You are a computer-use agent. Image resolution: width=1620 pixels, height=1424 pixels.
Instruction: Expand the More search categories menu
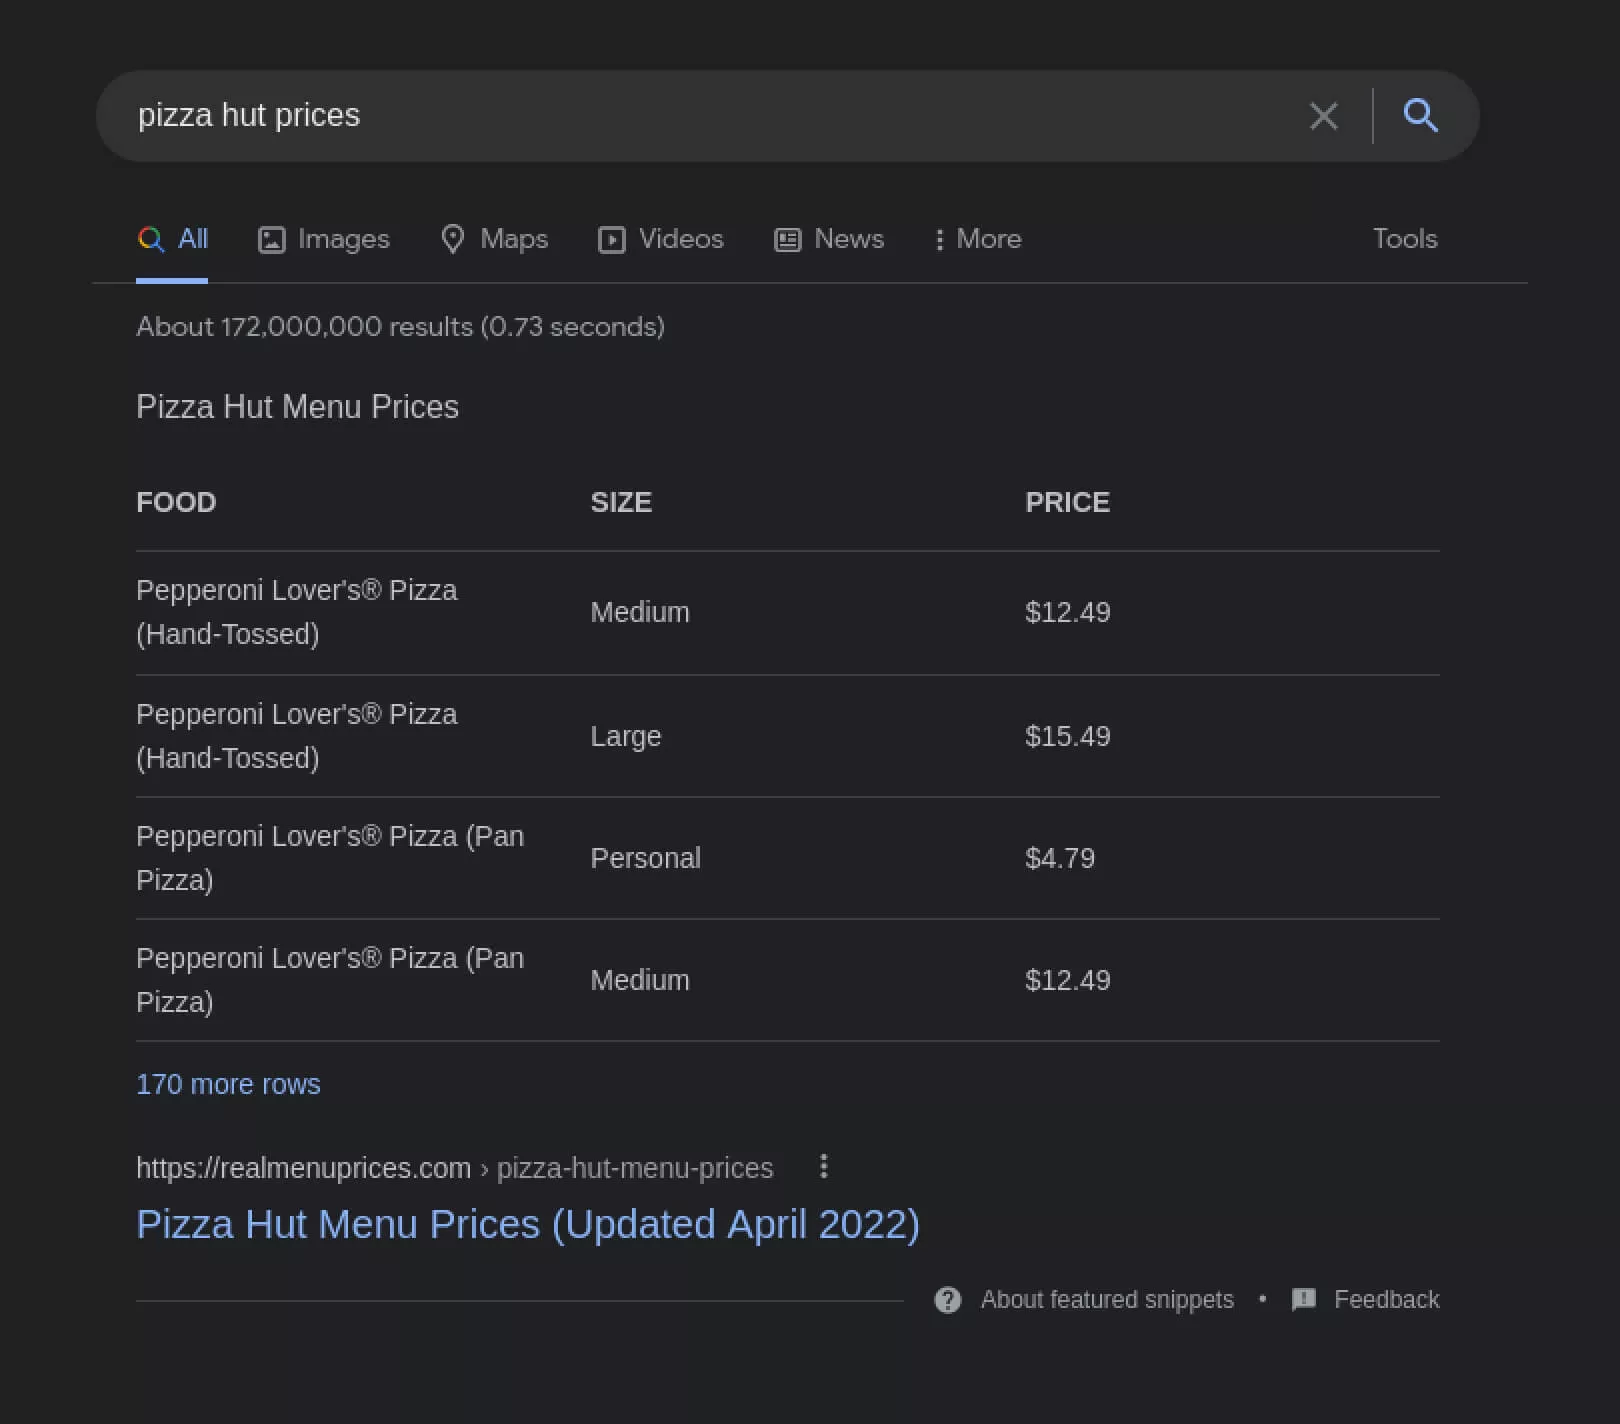tap(978, 239)
